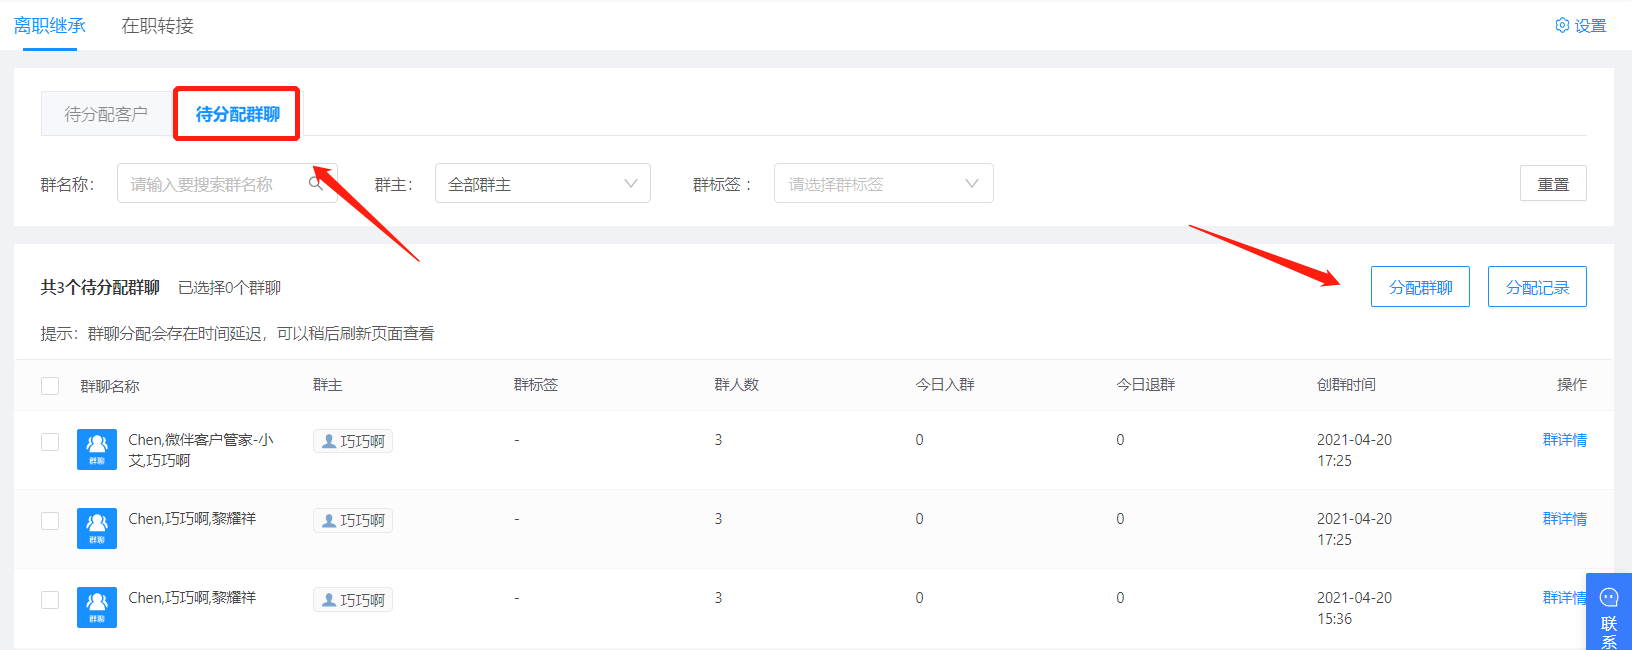Screen dimensions: 1632x650
Task: Click the group avatar icon for Chen,微伴客户管家 row
Action: click(x=97, y=450)
